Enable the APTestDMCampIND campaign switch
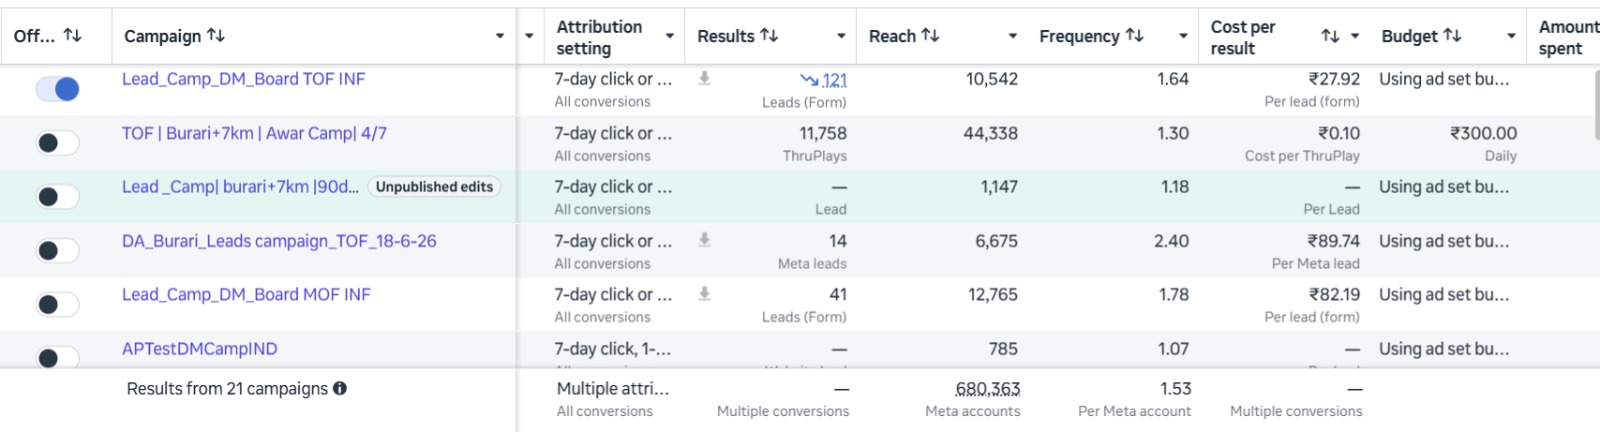This screenshot has width=1600, height=432. 58,357
